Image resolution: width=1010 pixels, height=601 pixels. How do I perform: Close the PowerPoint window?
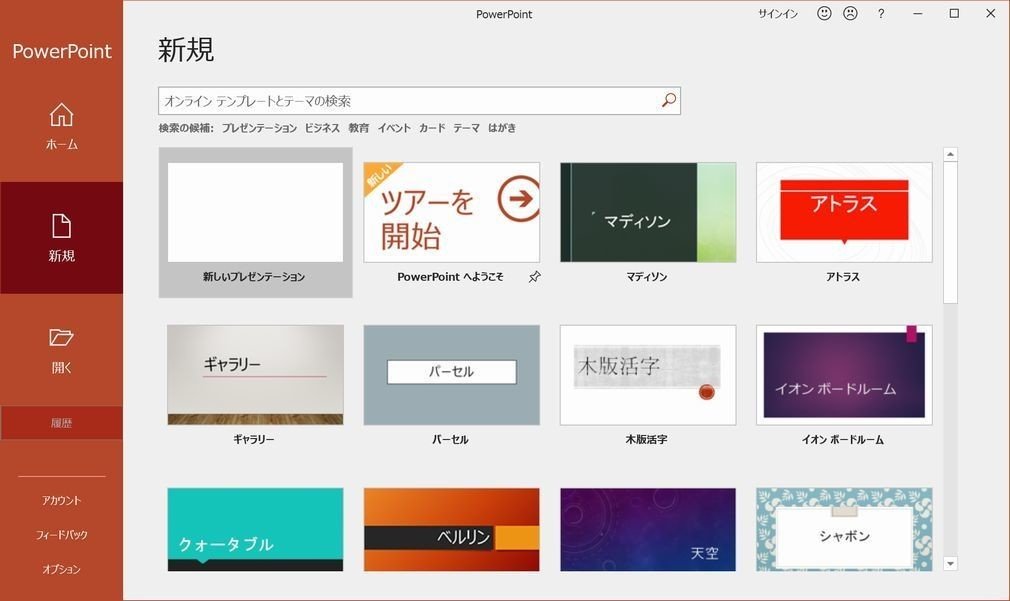[991, 14]
